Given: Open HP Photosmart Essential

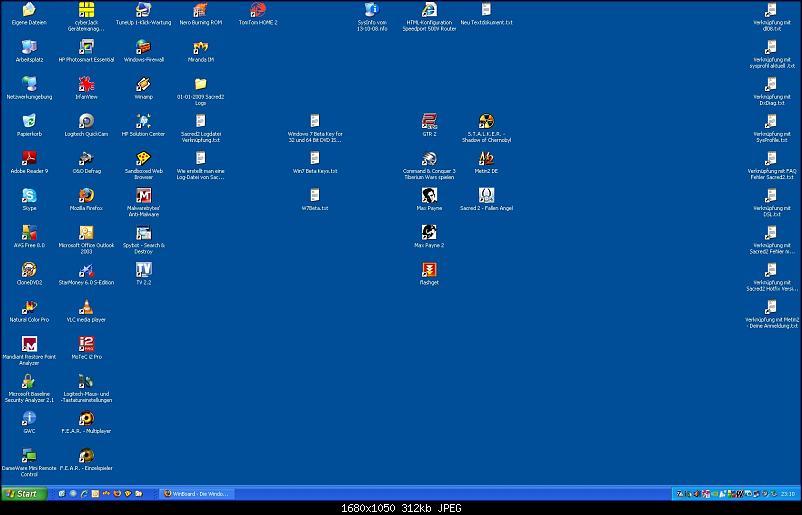Looking at the screenshot, I should pos(86,47).
